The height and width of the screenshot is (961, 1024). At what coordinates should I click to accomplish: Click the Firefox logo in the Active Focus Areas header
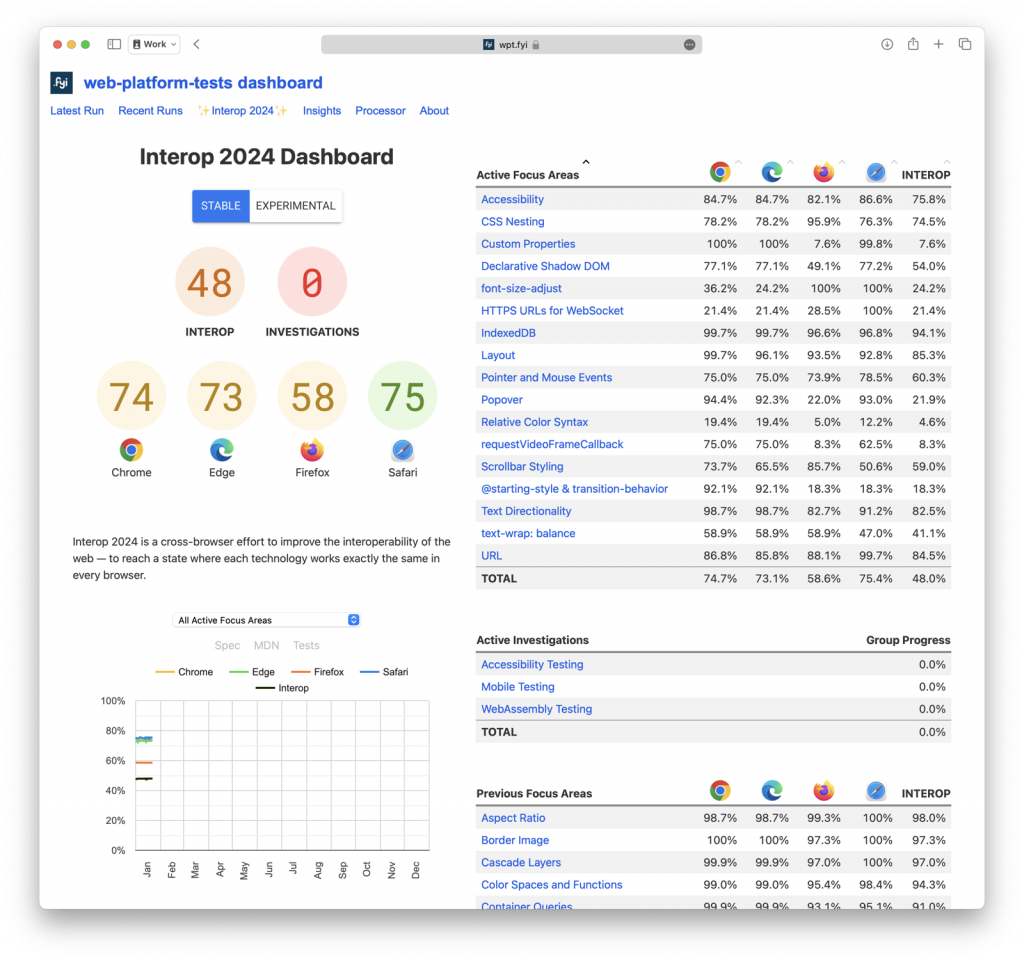click(823, 171)
